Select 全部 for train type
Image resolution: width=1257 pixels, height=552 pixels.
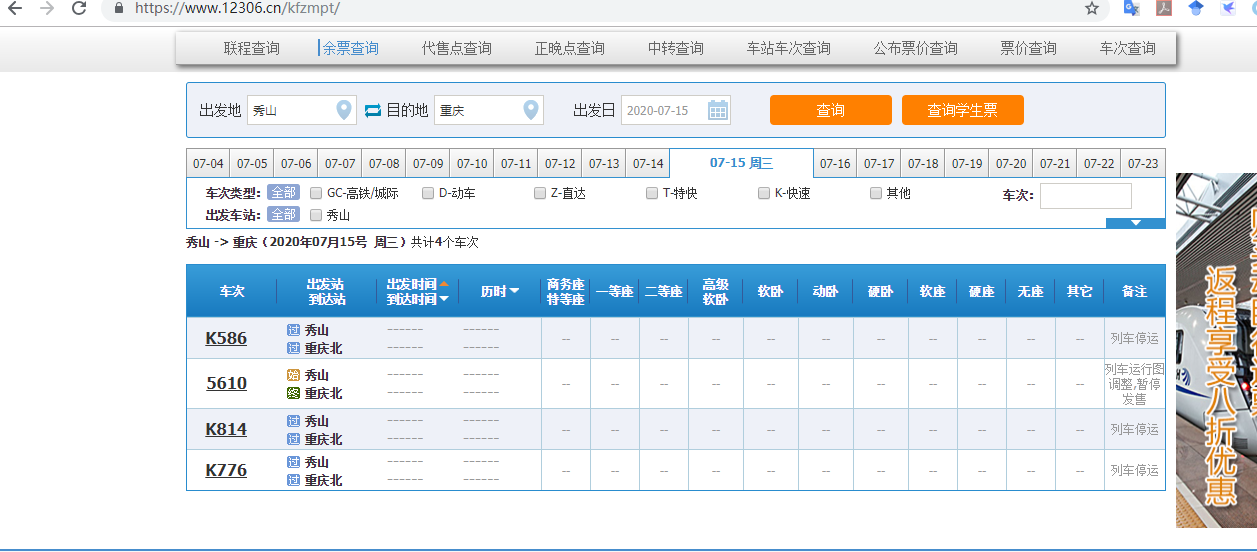(x=283, y=193)
